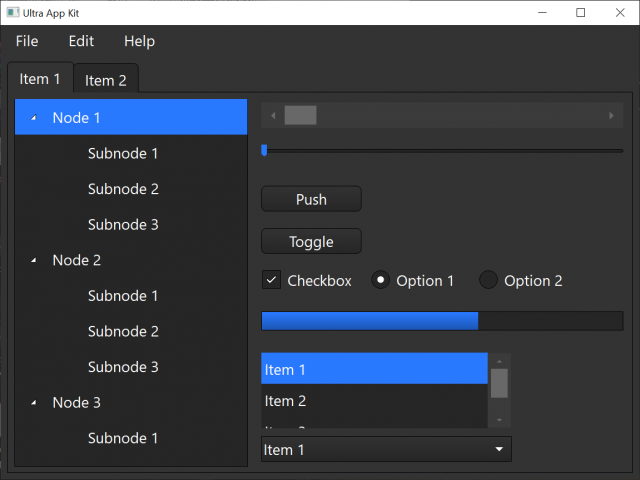Select the Option 1 radio button
The image size is (640, 480).
click(x=380, y=280)
